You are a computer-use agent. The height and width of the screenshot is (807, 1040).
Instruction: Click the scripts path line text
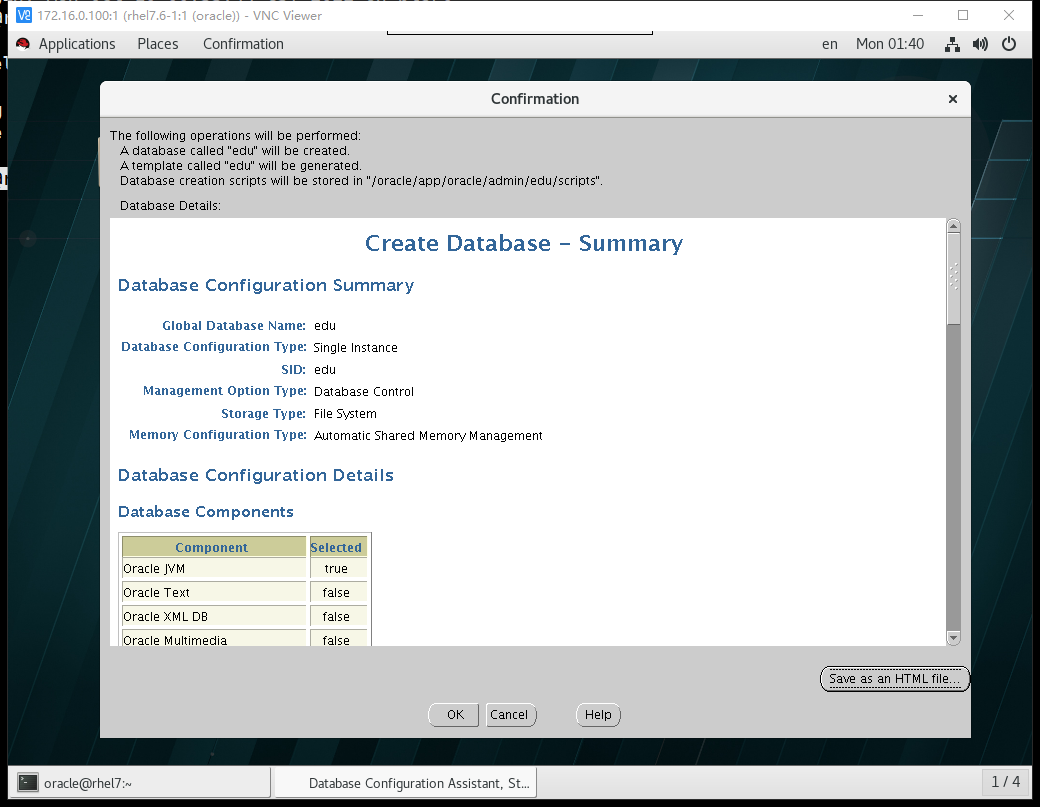[x=361, y=181]
